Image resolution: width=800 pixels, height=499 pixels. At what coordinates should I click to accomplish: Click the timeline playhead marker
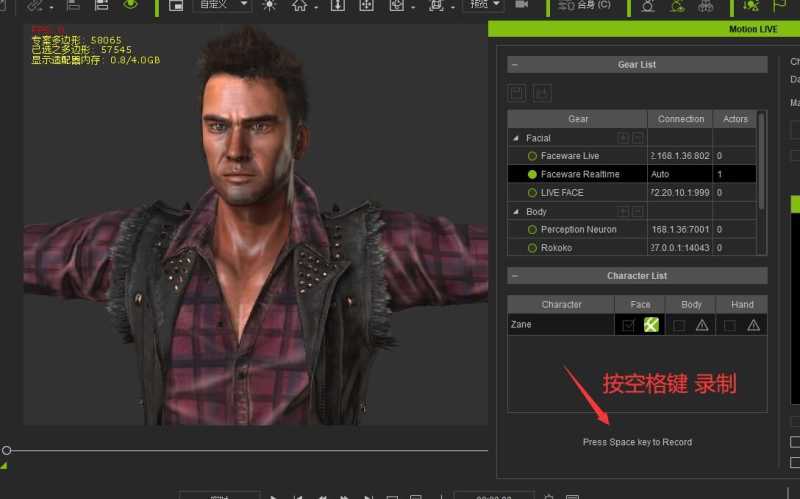coord(7,451)
